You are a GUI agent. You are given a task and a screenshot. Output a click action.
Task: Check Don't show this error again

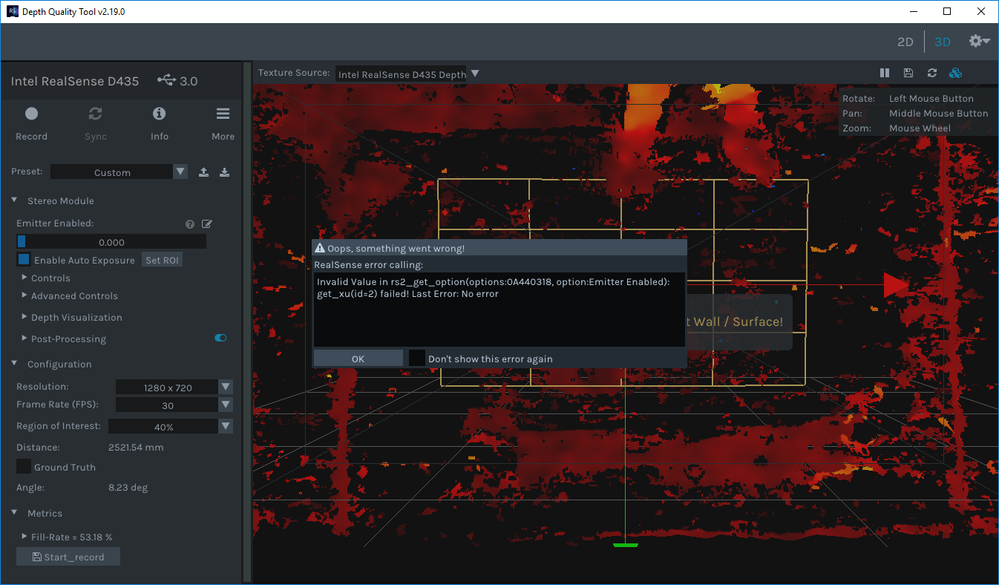(x=417, y=358)
